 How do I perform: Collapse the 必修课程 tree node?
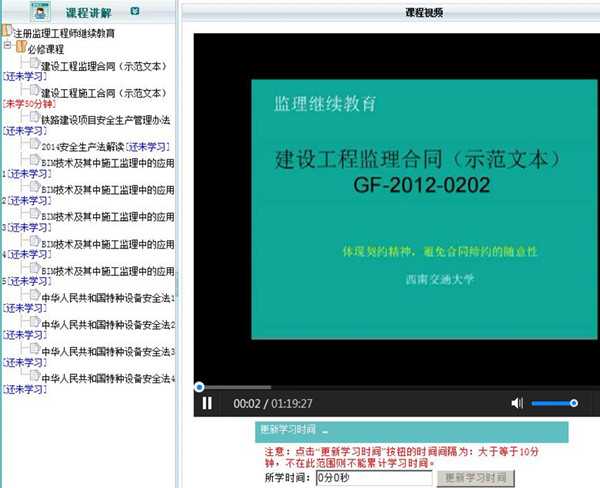pos(7,46)
